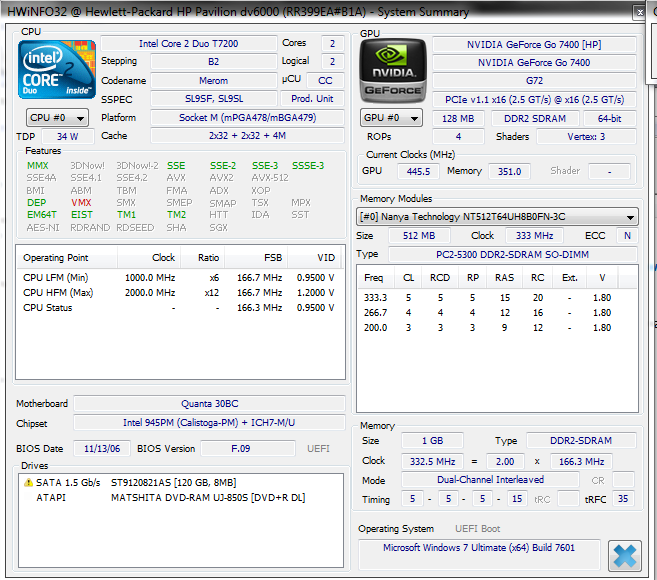Click the 1 GB memory size field

pos(432,441)
